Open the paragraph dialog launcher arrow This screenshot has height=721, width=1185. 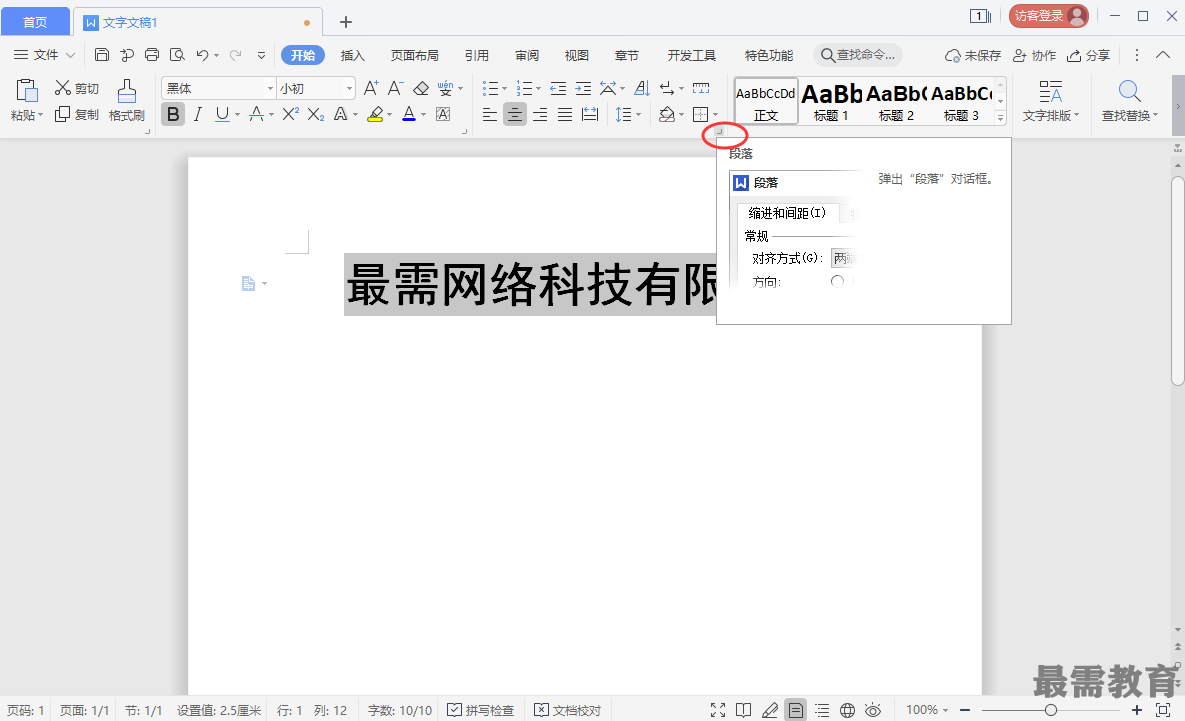tap(719, 132)
